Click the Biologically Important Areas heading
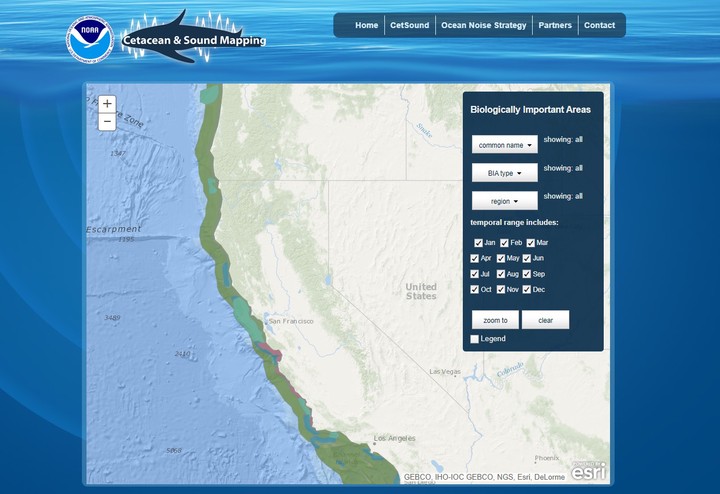The image size is (720, 494). click(x=530, y=110)
